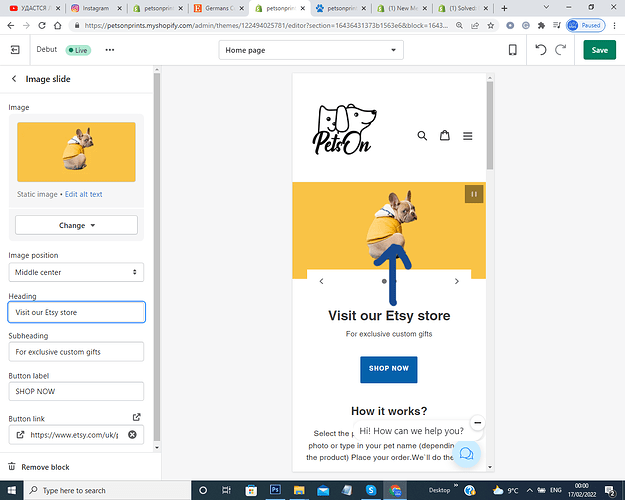
Task: Bookmark this page with star icon
Action: coord(491,26)
